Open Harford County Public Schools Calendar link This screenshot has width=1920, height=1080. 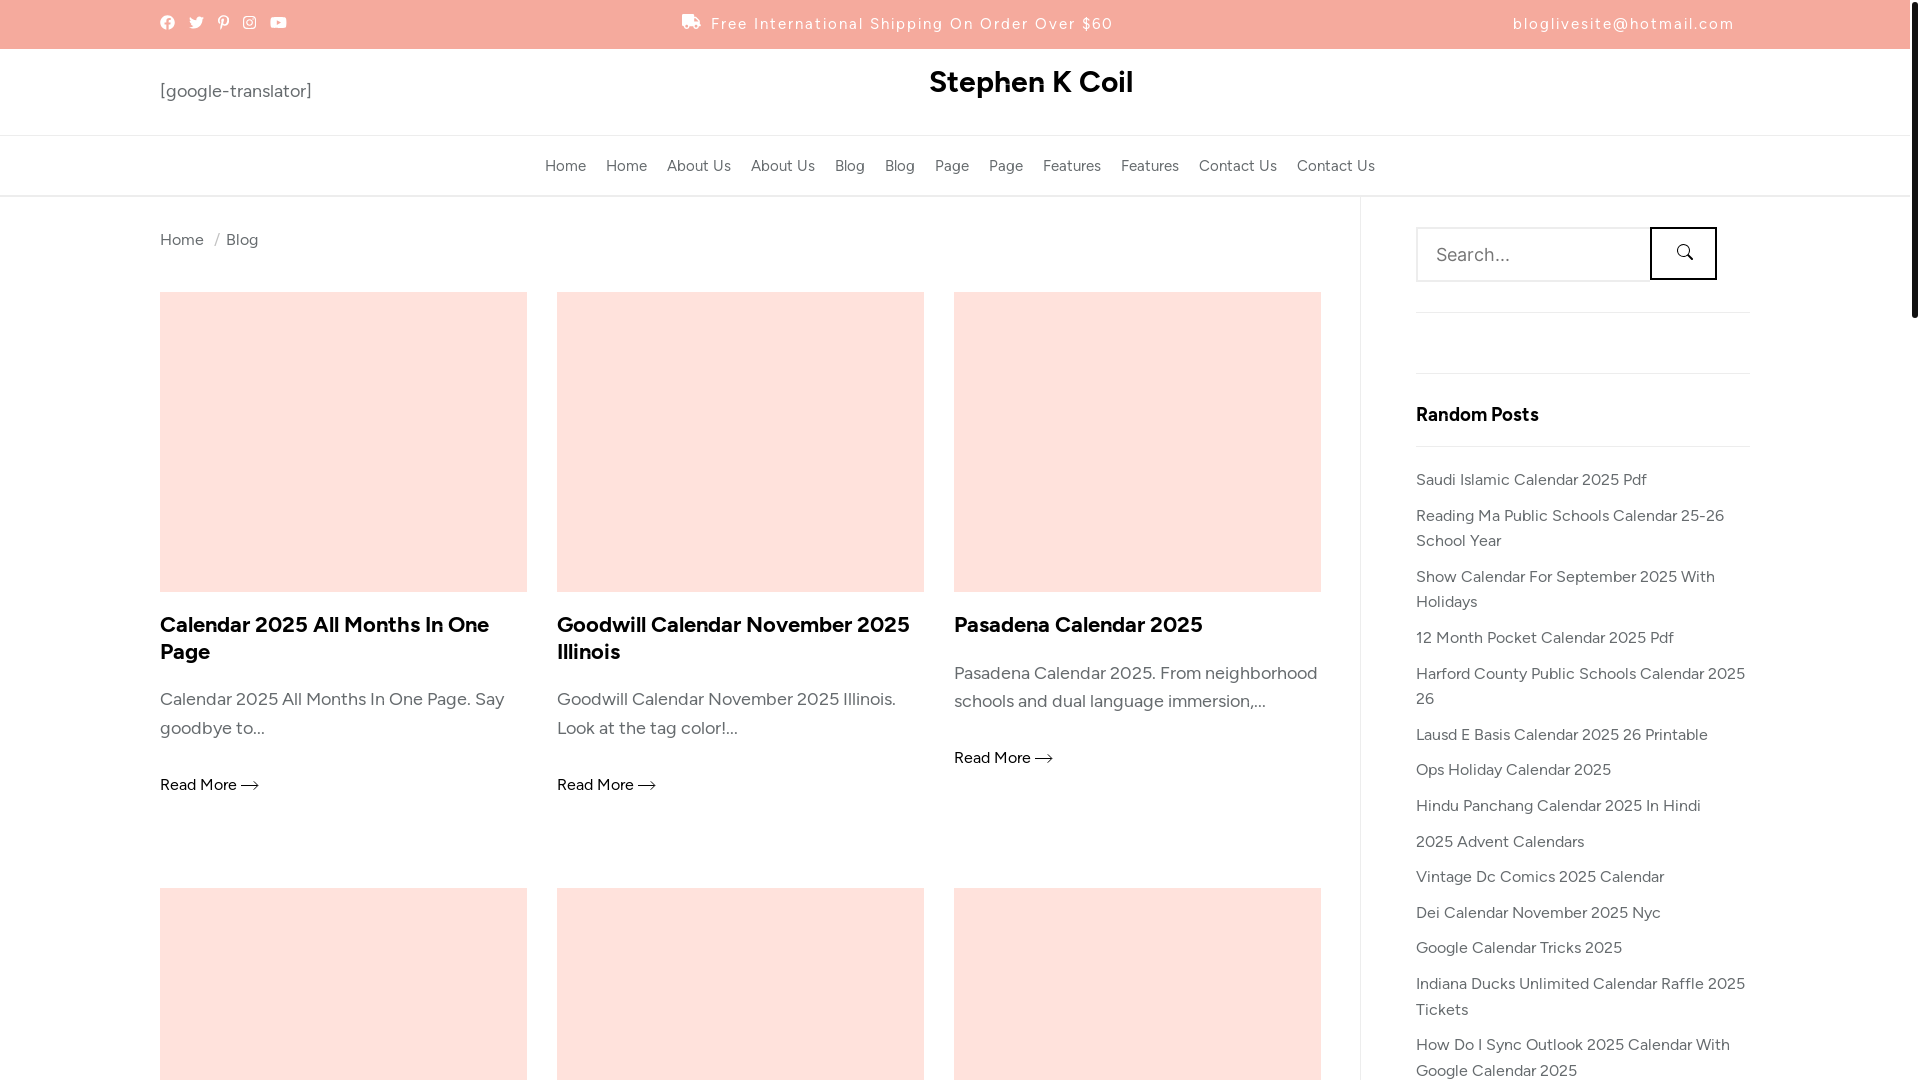(1580, 686)
